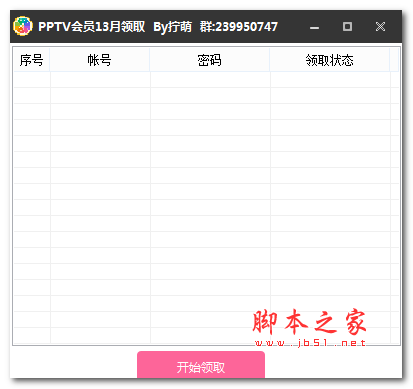The image size is (413, 389).
Task: Sort by the 帐号 column header
Action: (100, 60)
